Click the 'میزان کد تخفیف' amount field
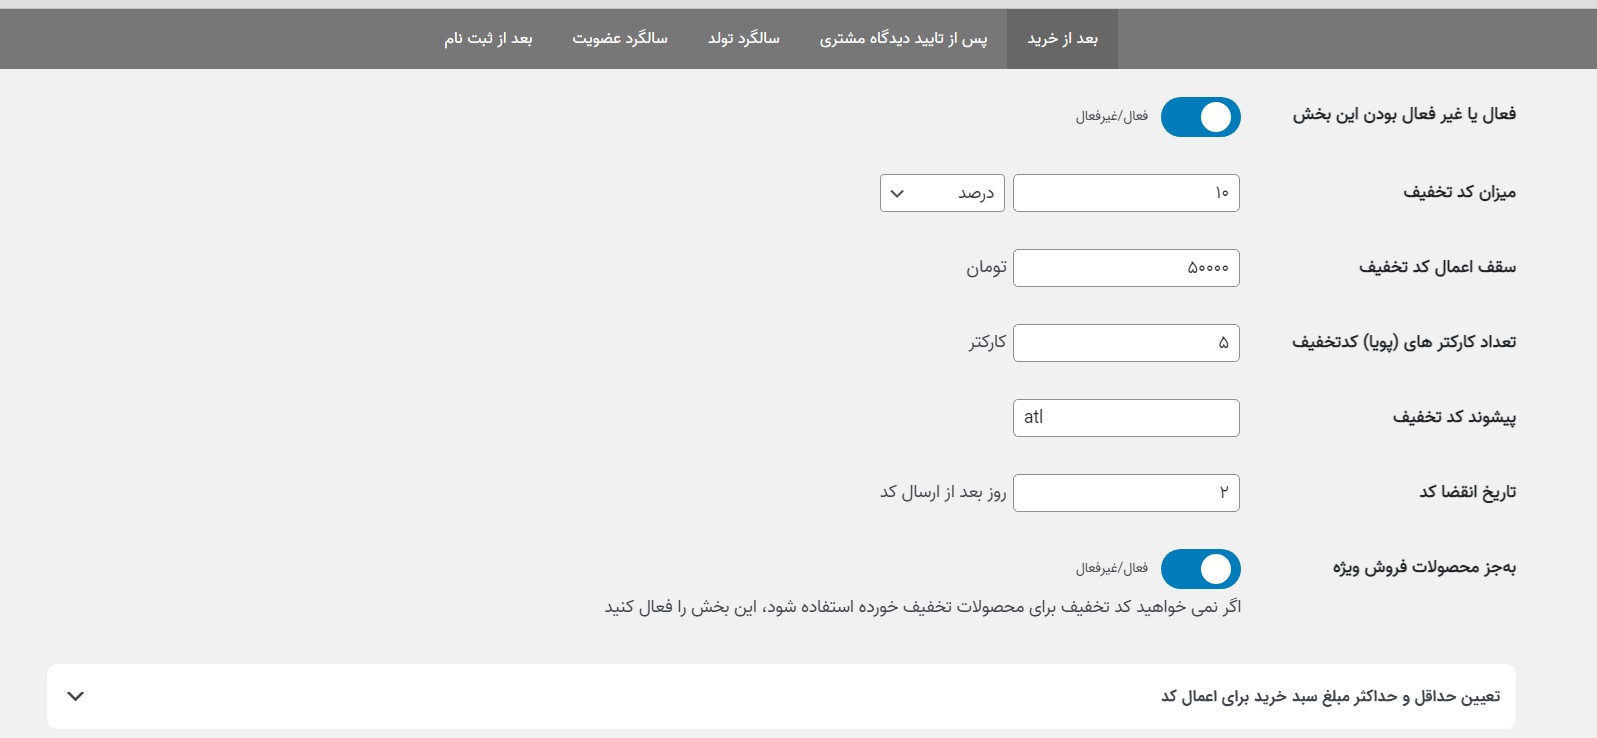 click(x=1126, y=193)
